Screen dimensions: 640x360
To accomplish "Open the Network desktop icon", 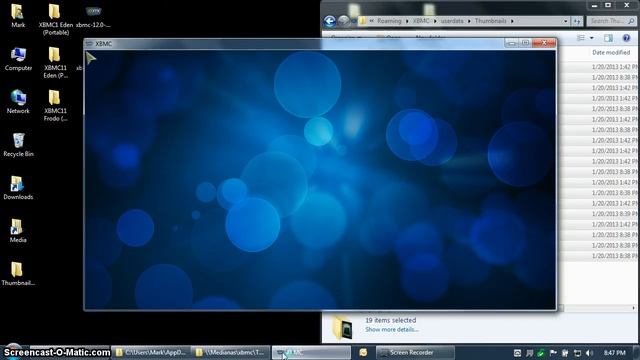I will [18, 102].
